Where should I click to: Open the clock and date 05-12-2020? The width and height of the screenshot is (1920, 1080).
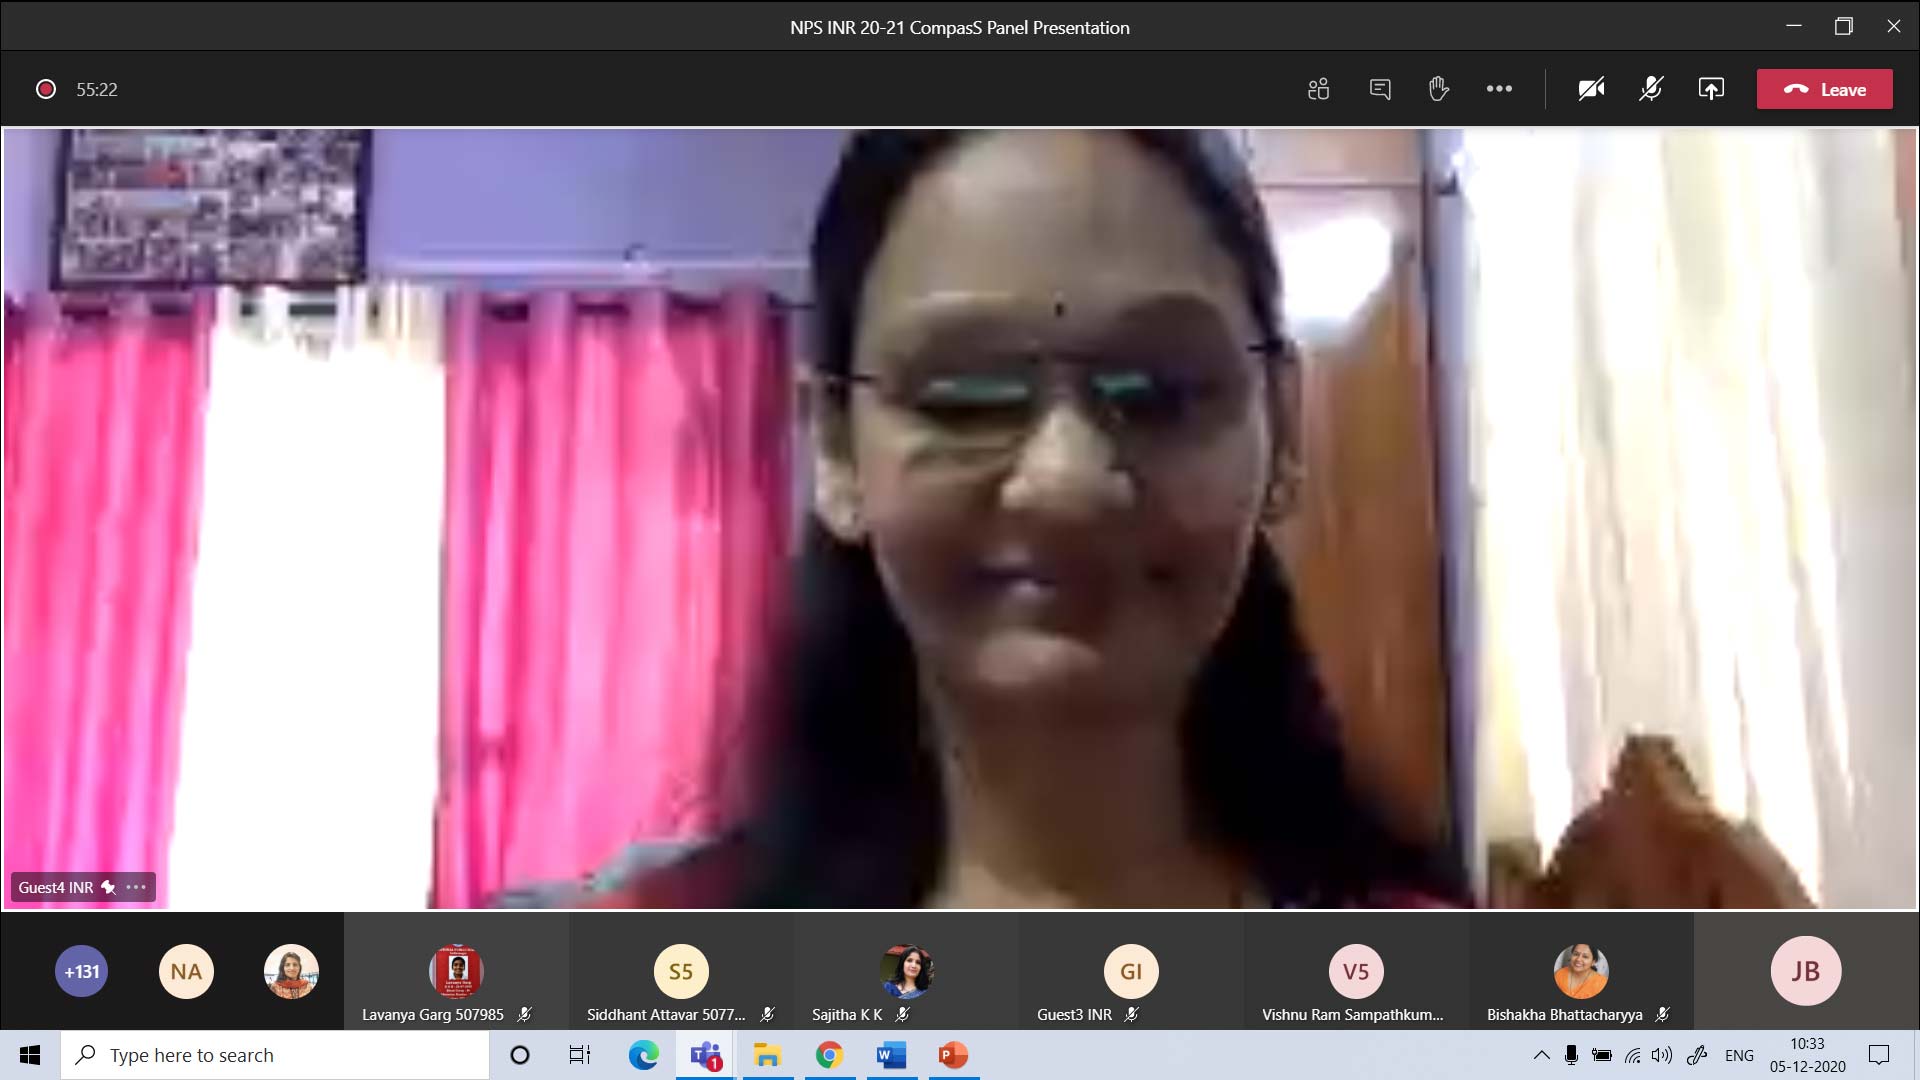click(1807, 1055)
